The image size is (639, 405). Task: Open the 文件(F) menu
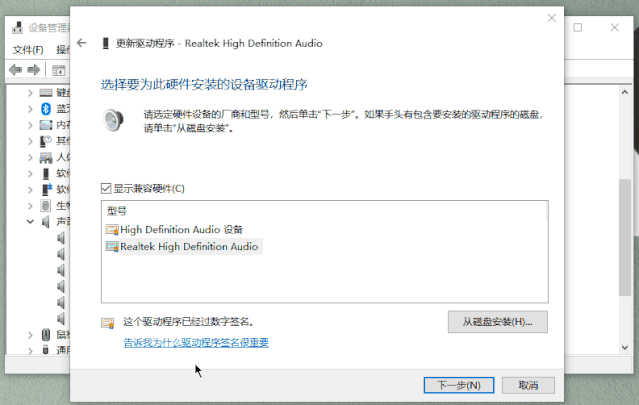(x=27, y=49)
